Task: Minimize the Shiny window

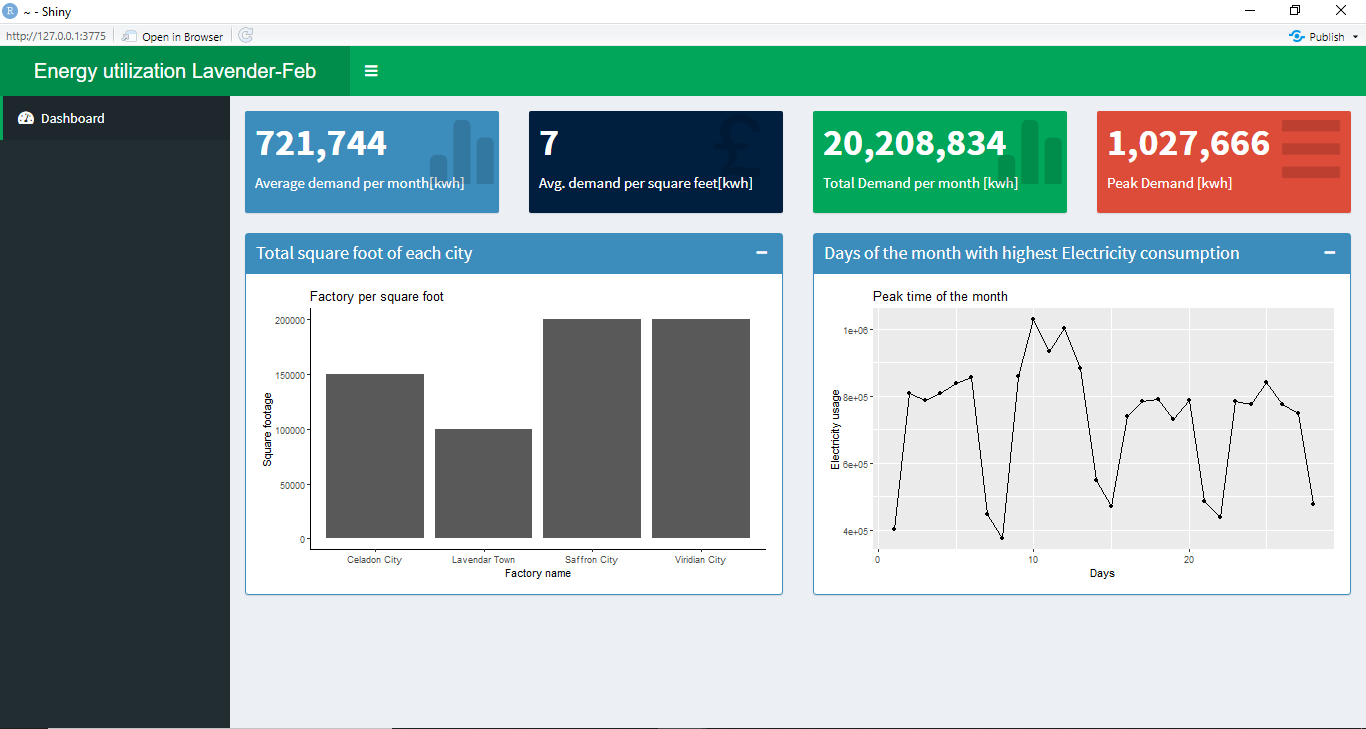Action: 1250,11
